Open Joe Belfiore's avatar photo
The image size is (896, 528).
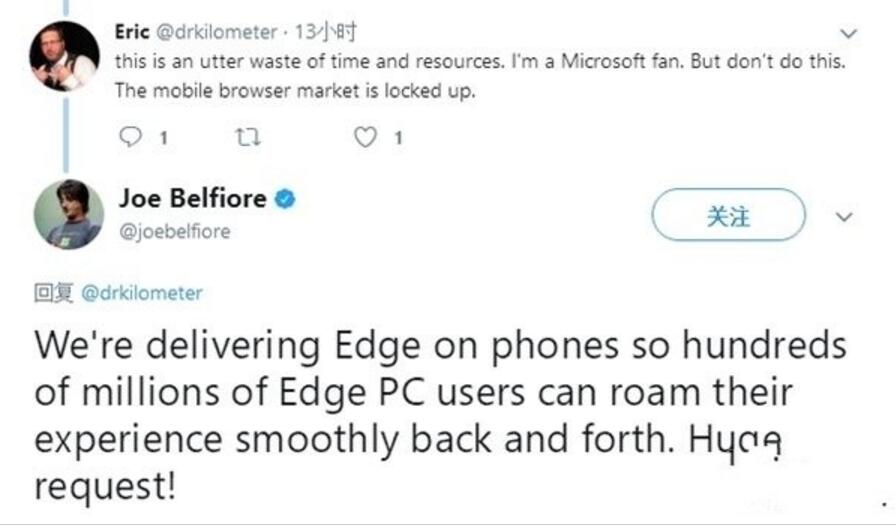tap(69, 214)
